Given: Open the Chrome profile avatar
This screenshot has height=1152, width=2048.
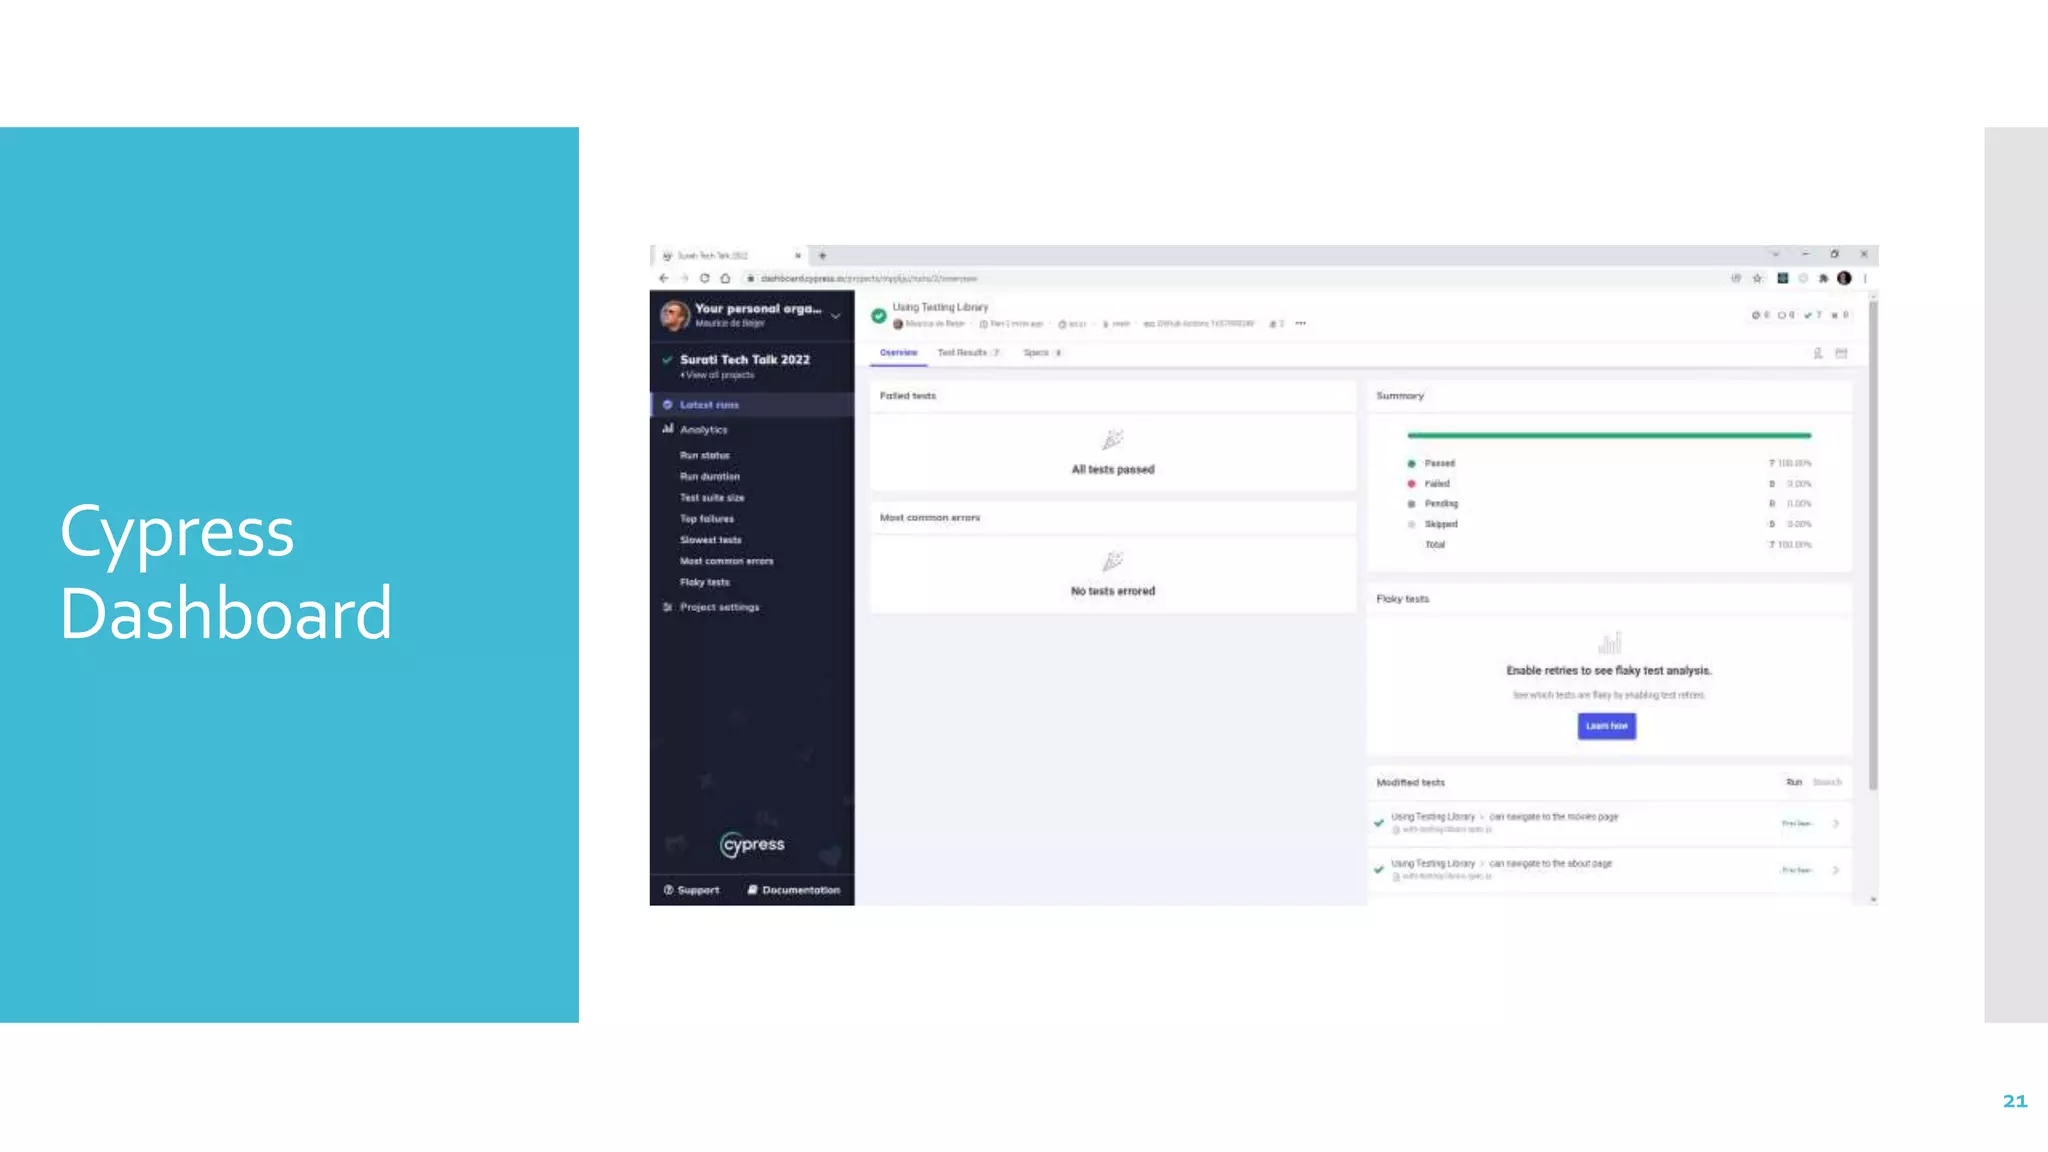Looking at the screenshot, I should (x=1844, y=278).
